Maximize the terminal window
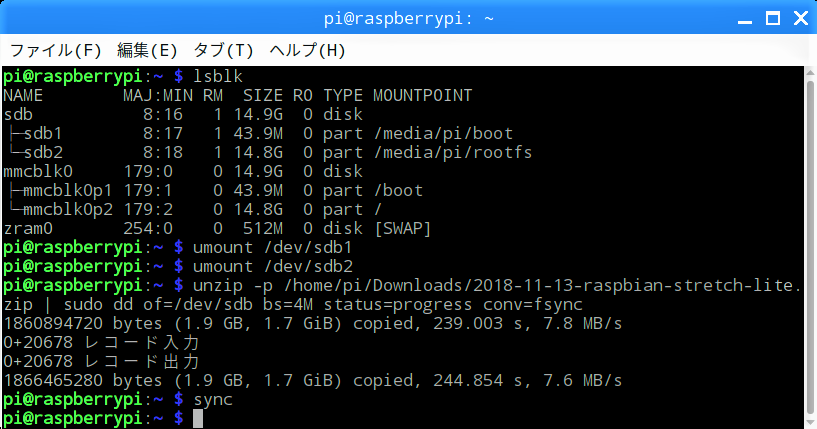Viewport: 817px width, 429px height. [773, 19]
